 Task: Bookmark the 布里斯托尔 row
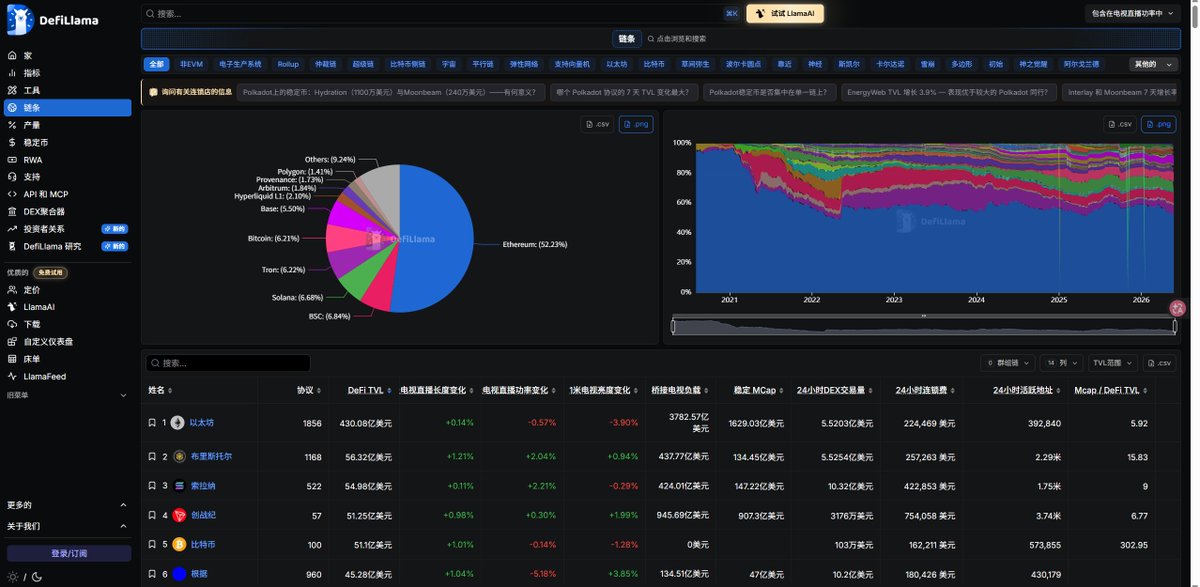coord(152,456)
